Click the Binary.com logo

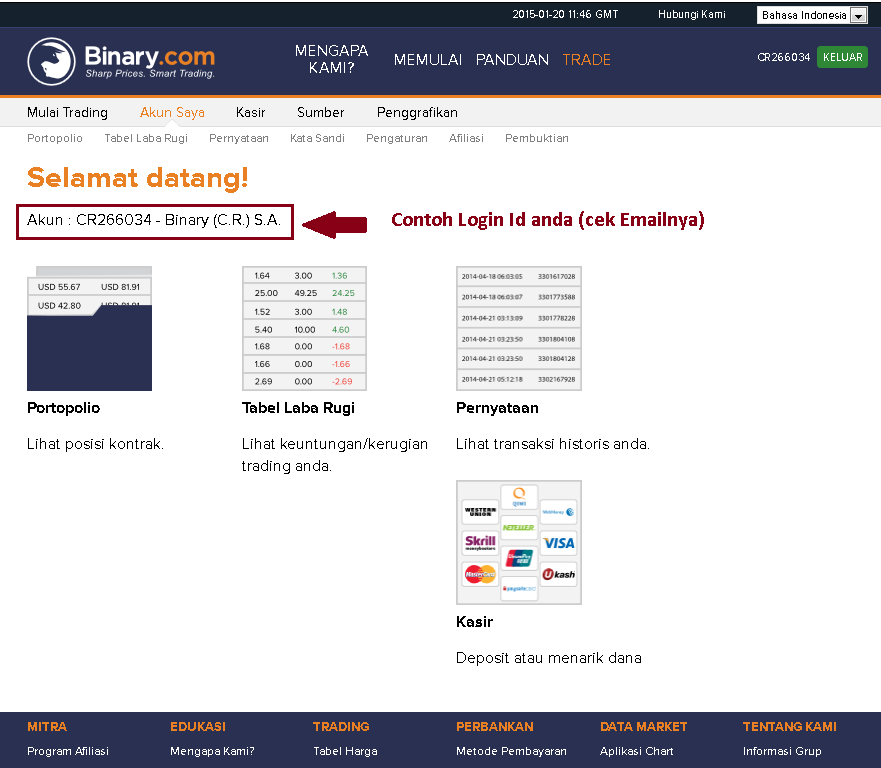pyautogui.click(x=121, y=61)
